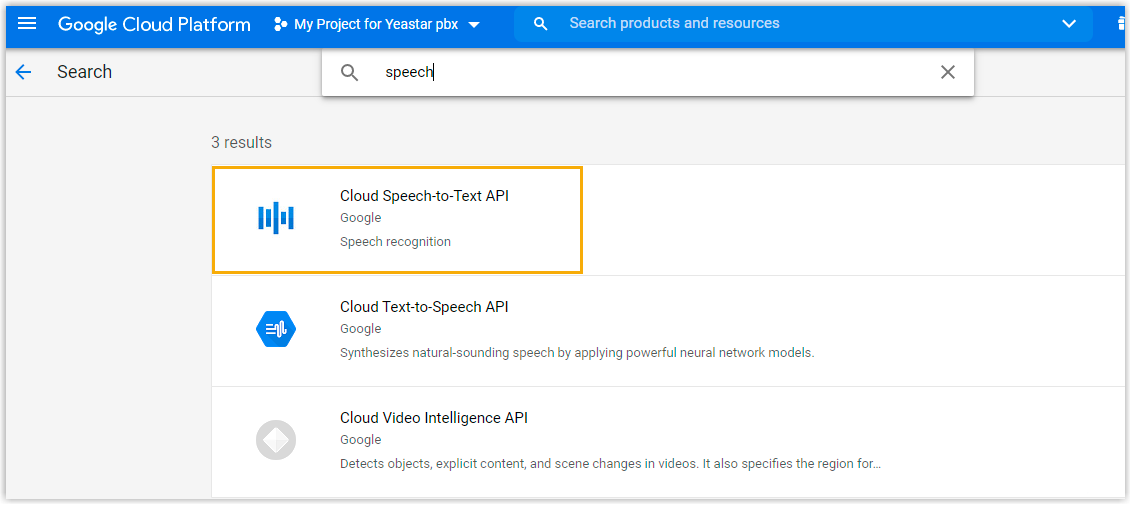Select the My Project for Yeastar pbx name
The image size is (1131, 505).
(376, 24)
